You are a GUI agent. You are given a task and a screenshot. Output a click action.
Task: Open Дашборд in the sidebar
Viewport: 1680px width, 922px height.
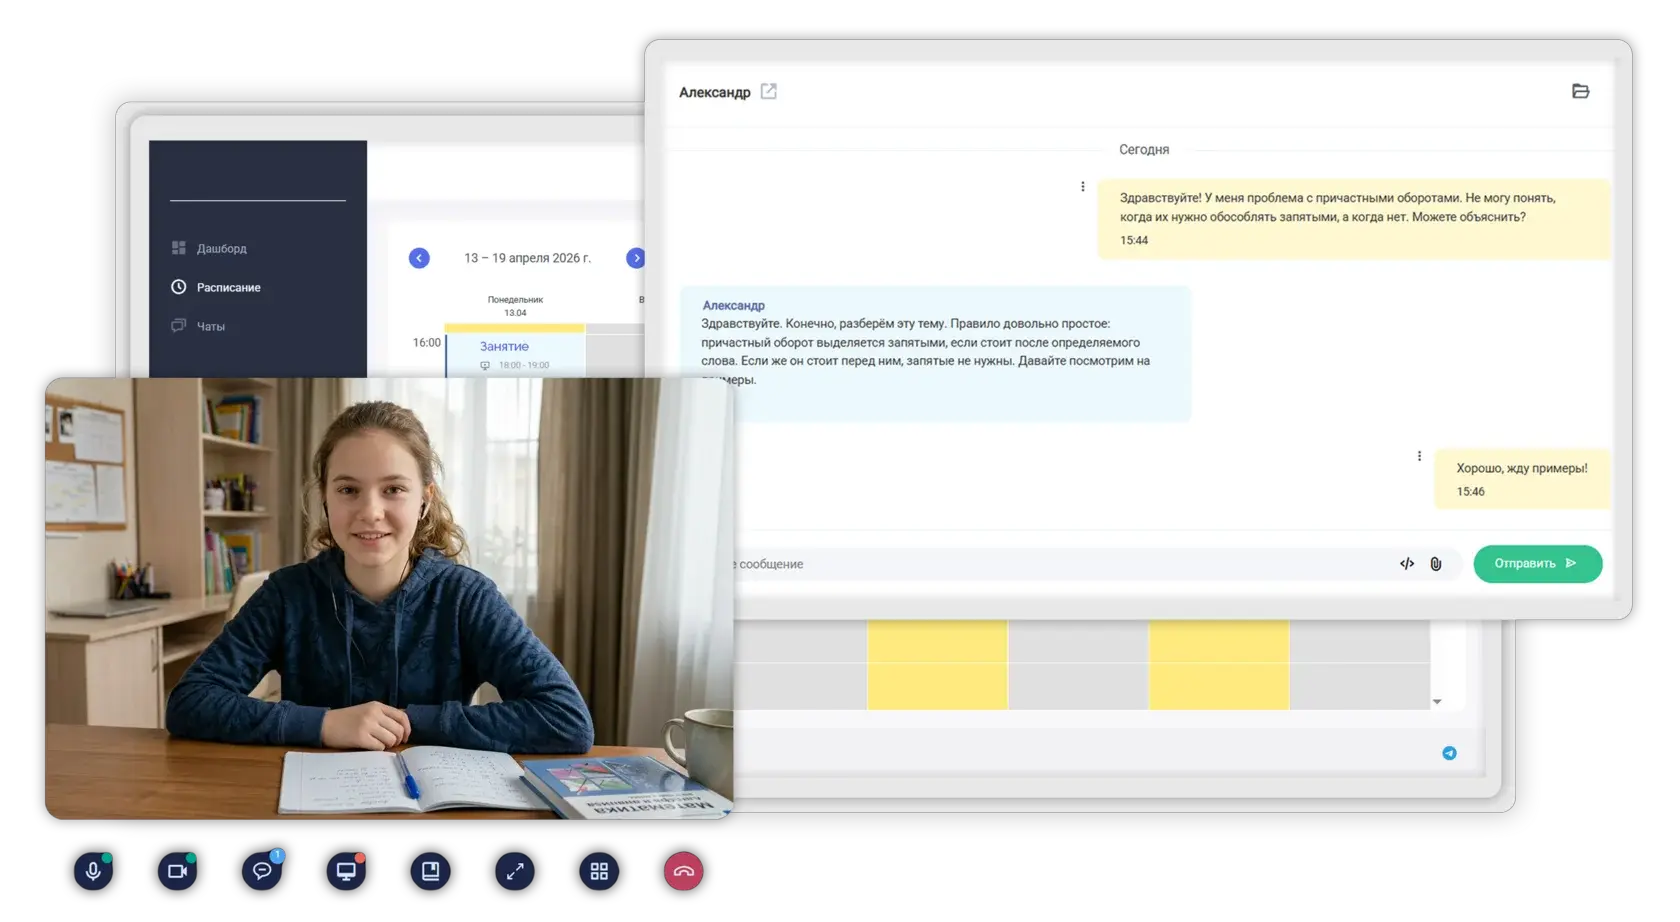[209, 248]
